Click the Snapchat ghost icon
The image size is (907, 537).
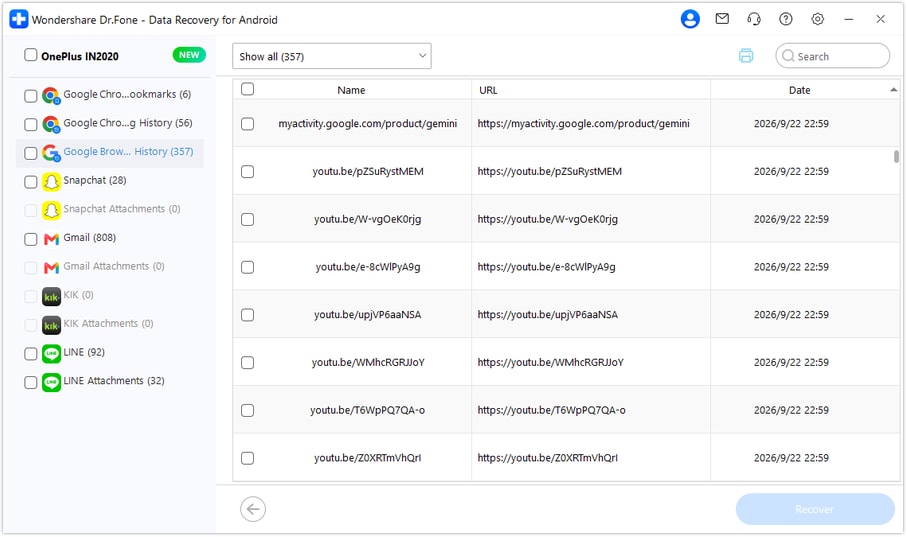(51, 181)
